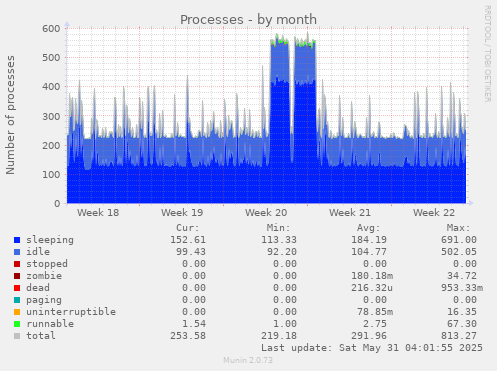Screen dimensions: 497x371
Task: Click the sleeping legend color swatch
Action: click(x=17, y=240)
